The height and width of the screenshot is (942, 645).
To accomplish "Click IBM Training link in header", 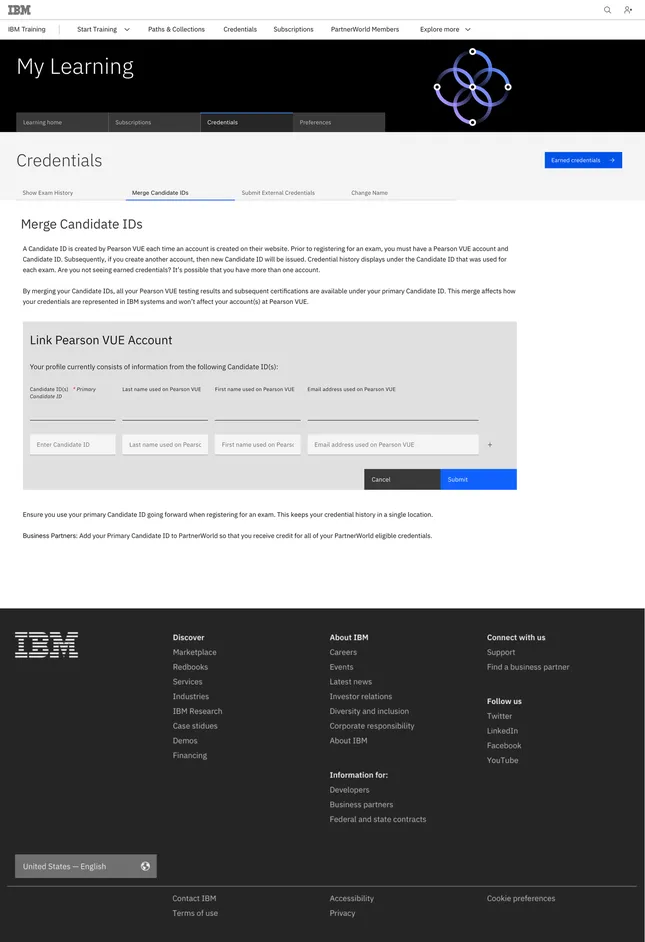I will (26, 29).
